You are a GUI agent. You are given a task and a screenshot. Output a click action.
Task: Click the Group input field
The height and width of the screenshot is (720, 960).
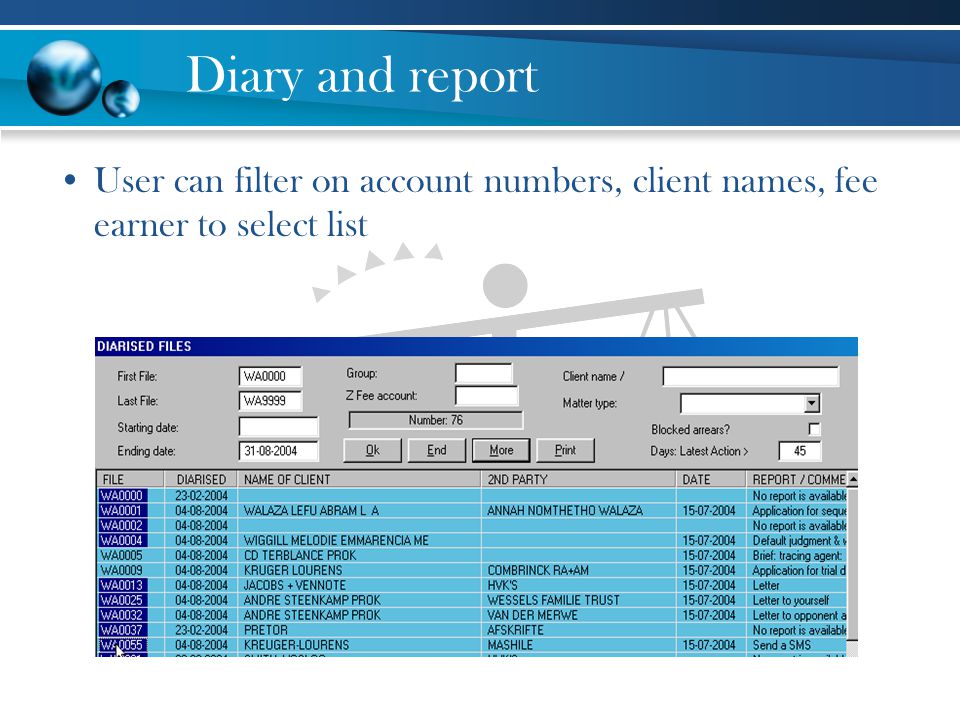click(x=484, y=373)
